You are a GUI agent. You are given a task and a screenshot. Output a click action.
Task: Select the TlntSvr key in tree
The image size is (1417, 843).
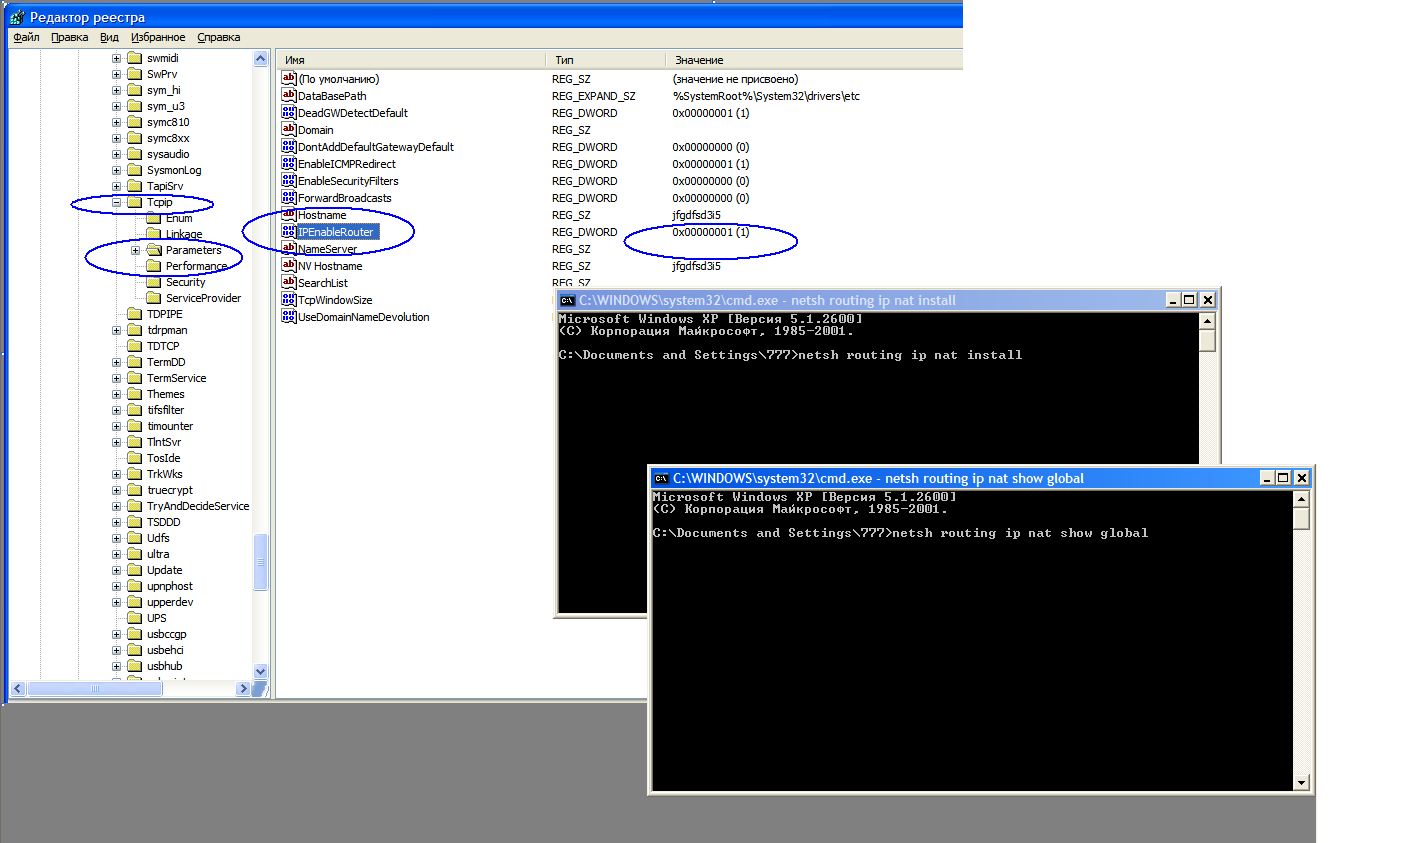click(164, 442)
